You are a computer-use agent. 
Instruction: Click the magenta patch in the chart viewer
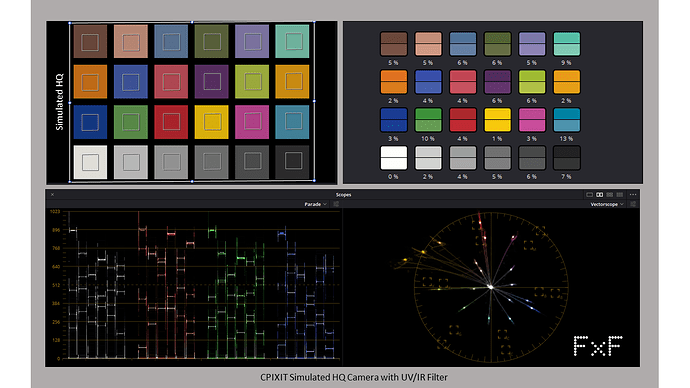(x=252, y=122)
